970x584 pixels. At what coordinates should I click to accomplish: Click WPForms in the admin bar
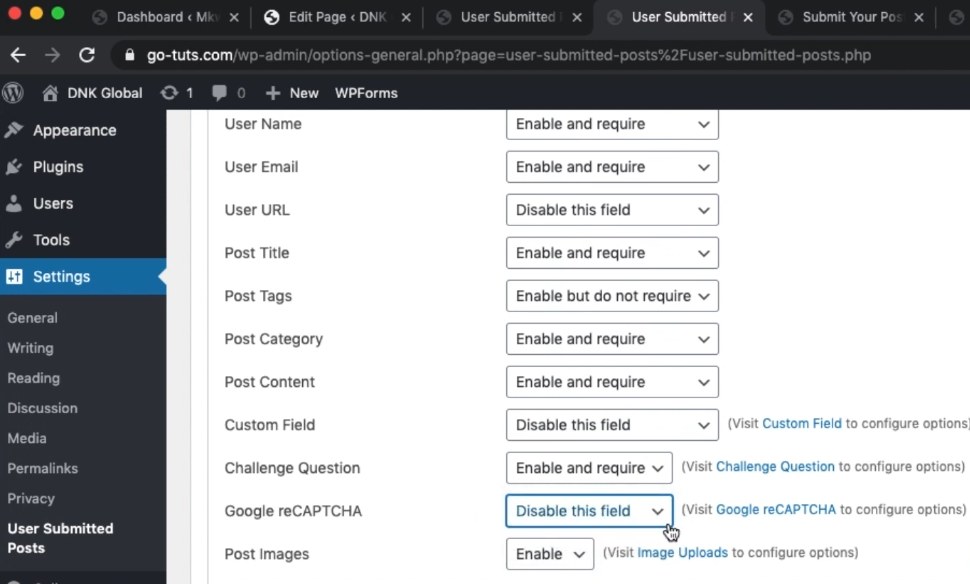tap(366, 93)
